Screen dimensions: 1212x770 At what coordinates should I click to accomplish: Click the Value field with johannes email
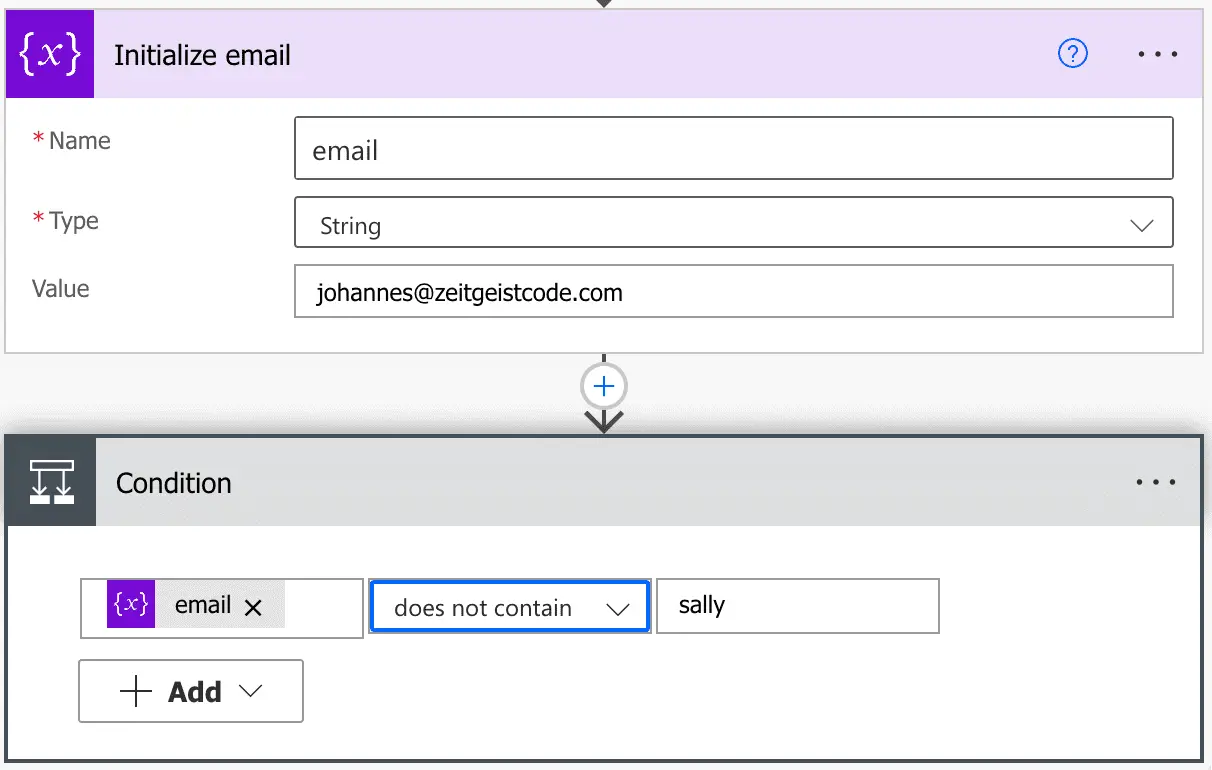pos(735,291)
